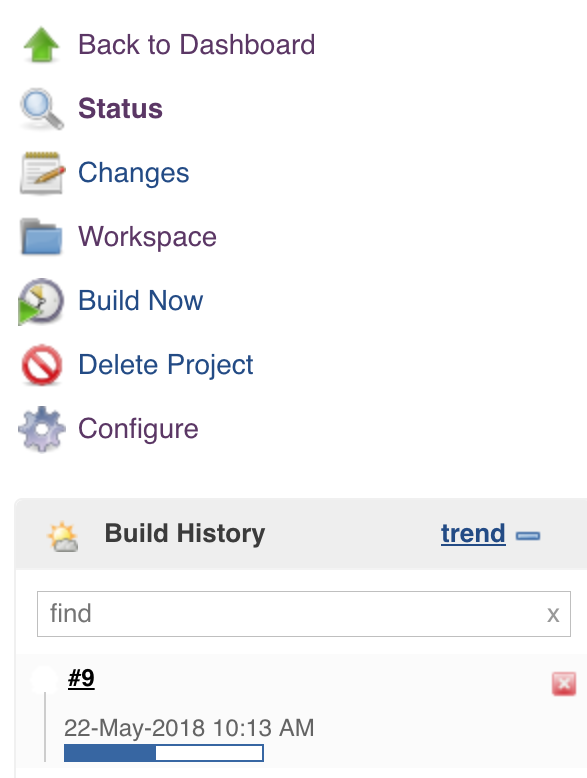Cancel build #9 with red X button
587x778 pixels.
point(564,684)
